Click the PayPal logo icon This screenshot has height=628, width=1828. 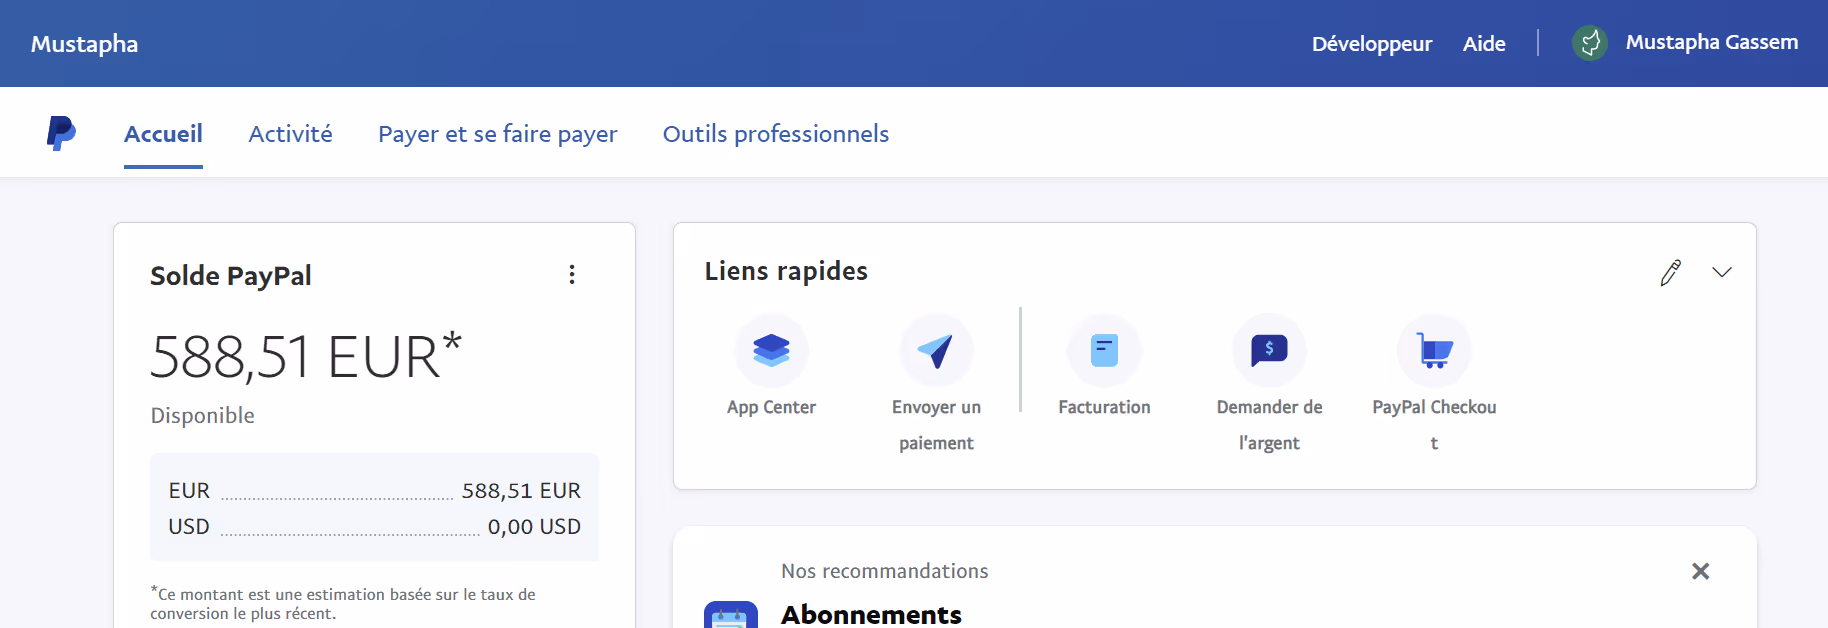coord(61,133)
